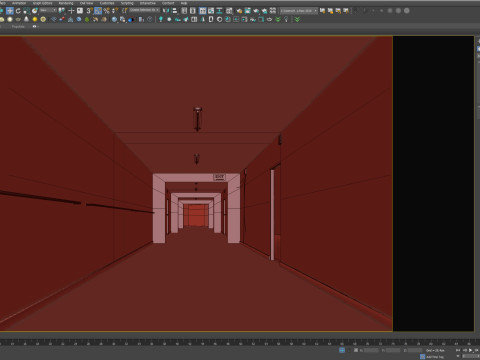Open the Customize menu
The width and height of the screenshot is (480, 360).
click(107, 3)
